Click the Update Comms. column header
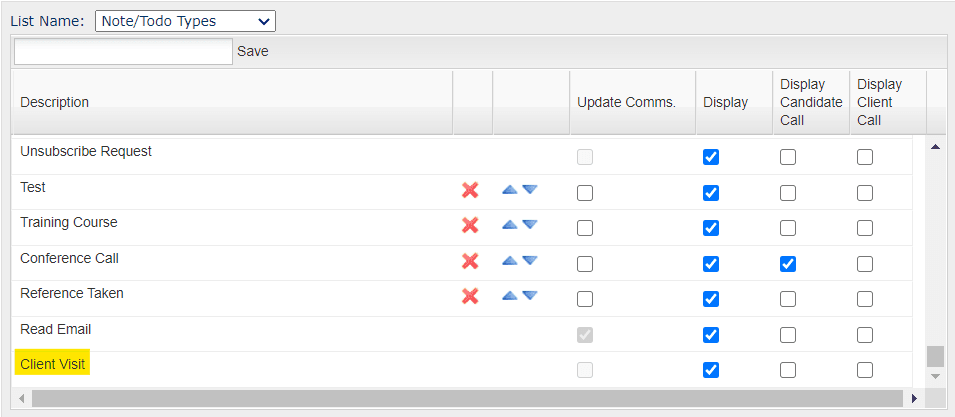This screenshot has height=417, width=955. (626, 102)
